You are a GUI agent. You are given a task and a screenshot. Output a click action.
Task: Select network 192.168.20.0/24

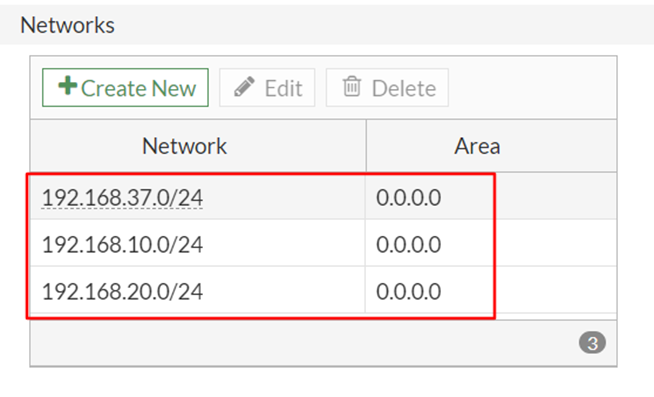point(122,291)
